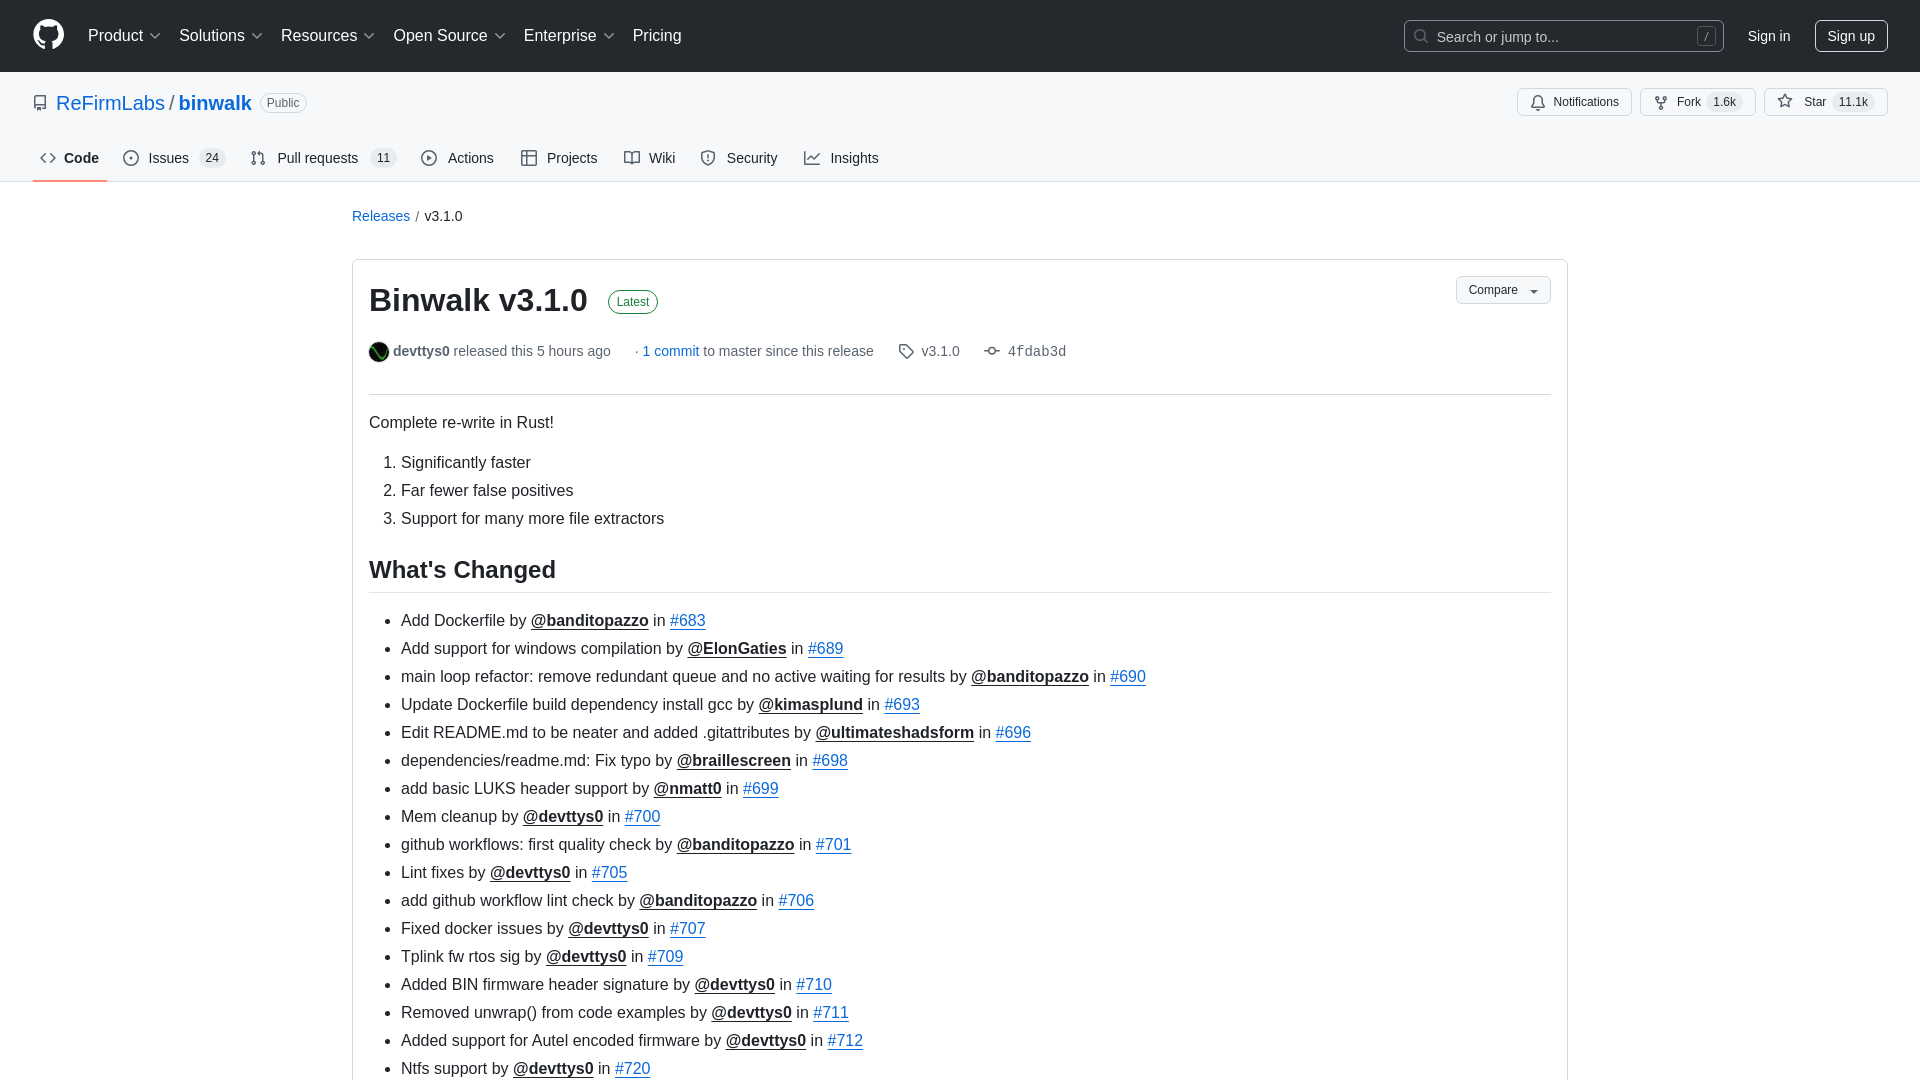The width and height of the screenshot is (1920, 1080).
Task: Click the Star 11.1k button
Action: pos(1826,102)
